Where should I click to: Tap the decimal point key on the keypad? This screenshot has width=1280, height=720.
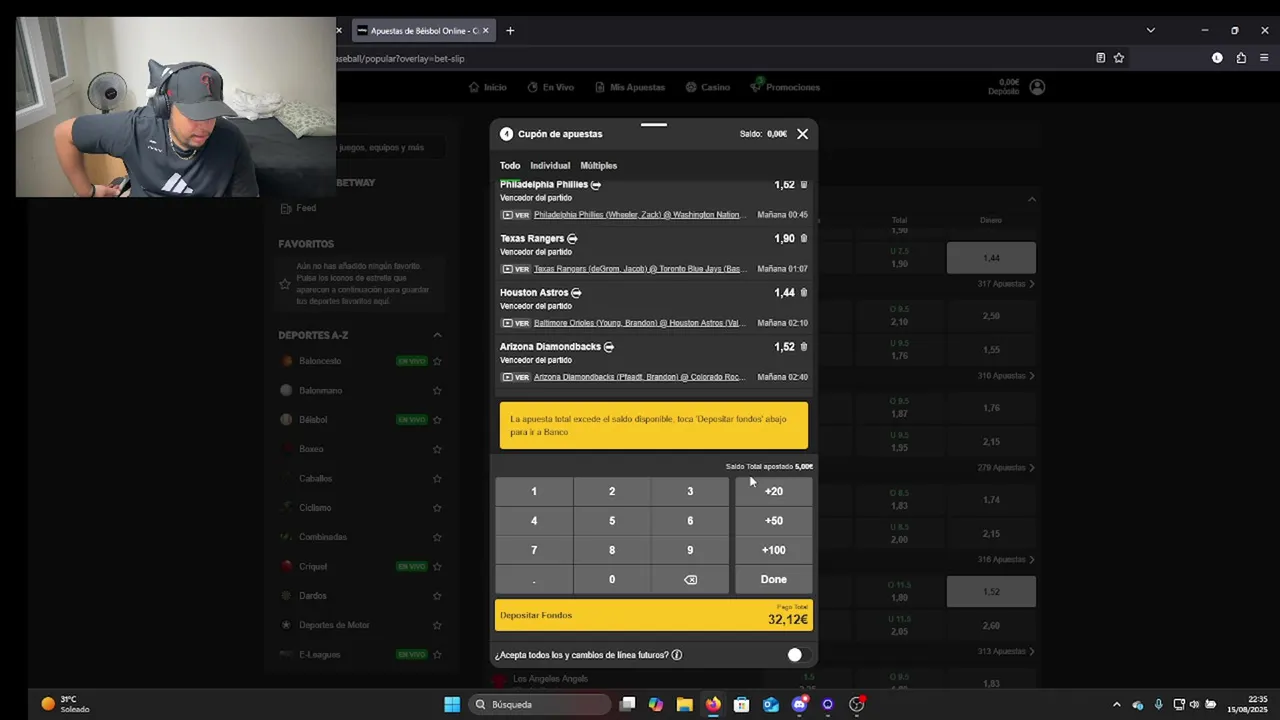(534, 580)
